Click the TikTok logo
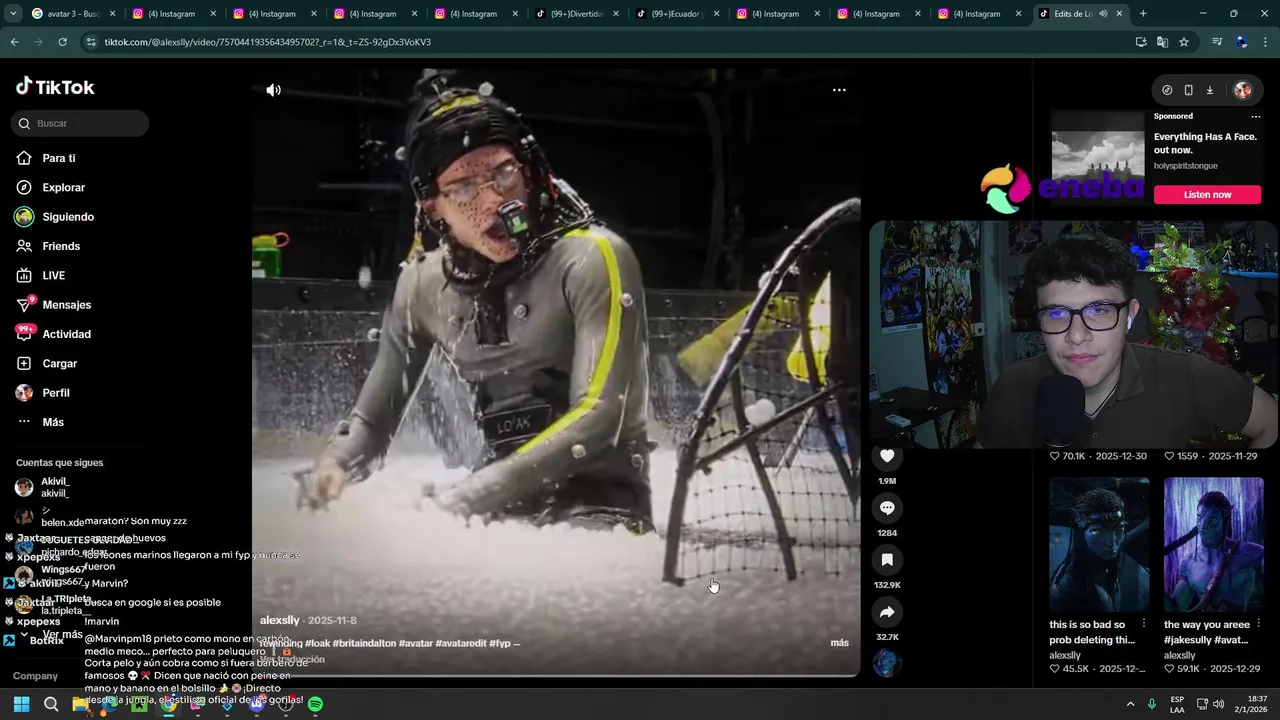This screenshot has height=720, width=1280. pos(55,87)
